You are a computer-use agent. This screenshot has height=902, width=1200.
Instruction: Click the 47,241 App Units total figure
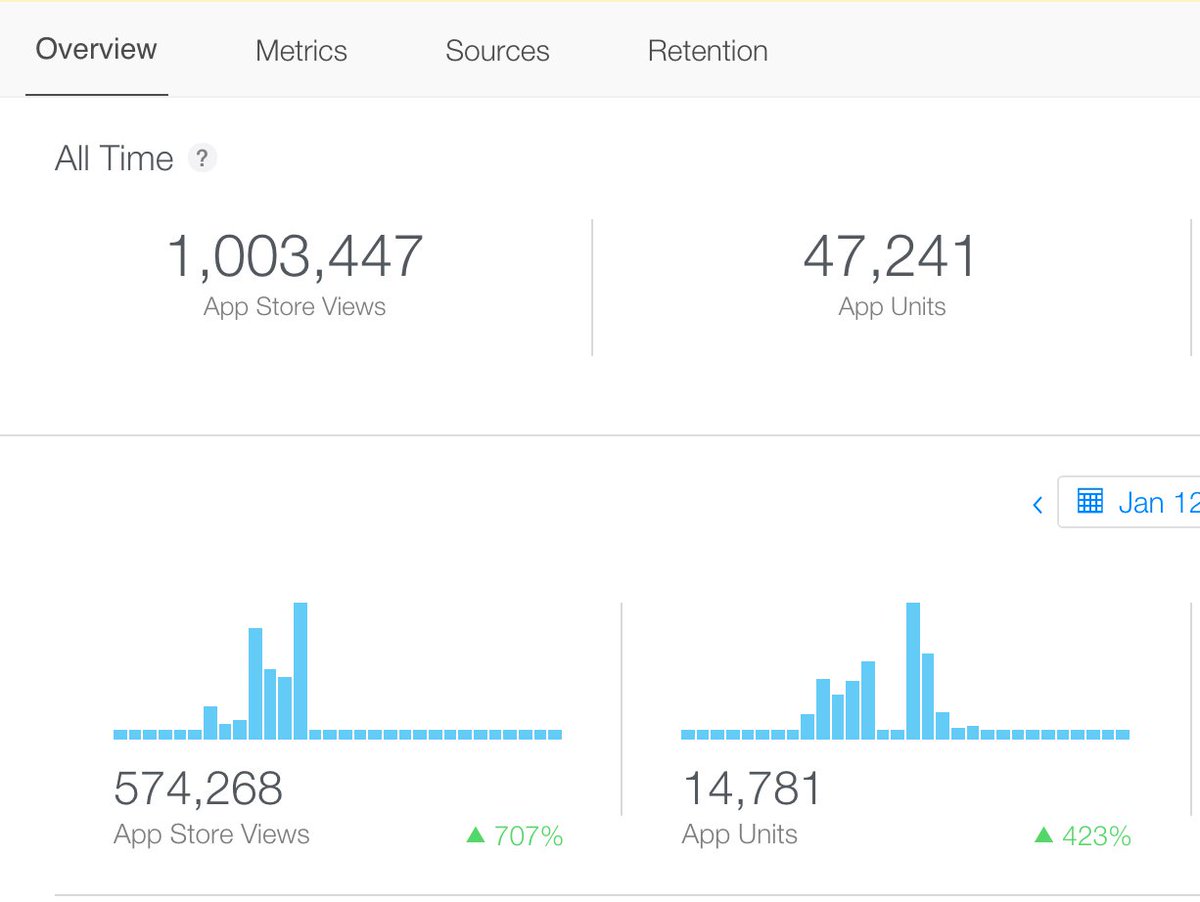(891, 256)
